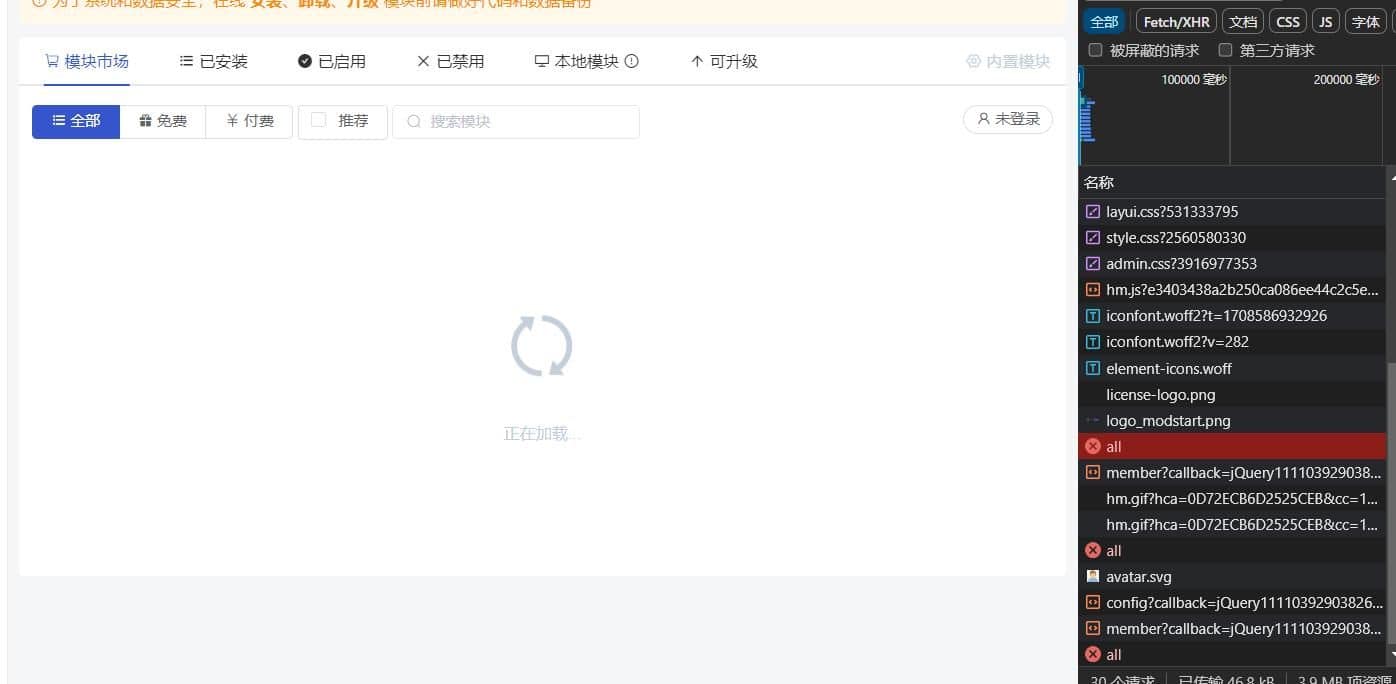Image resolution: width=1396 pixels, height=684 pixels.
Task: Click the script icon beside hm.js request
Action: point(1093,291)
